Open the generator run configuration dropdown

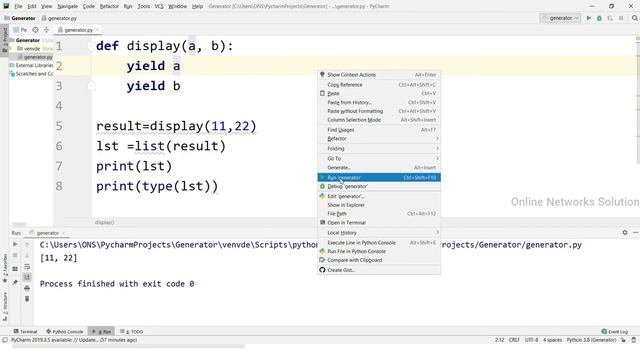[560, 18]
